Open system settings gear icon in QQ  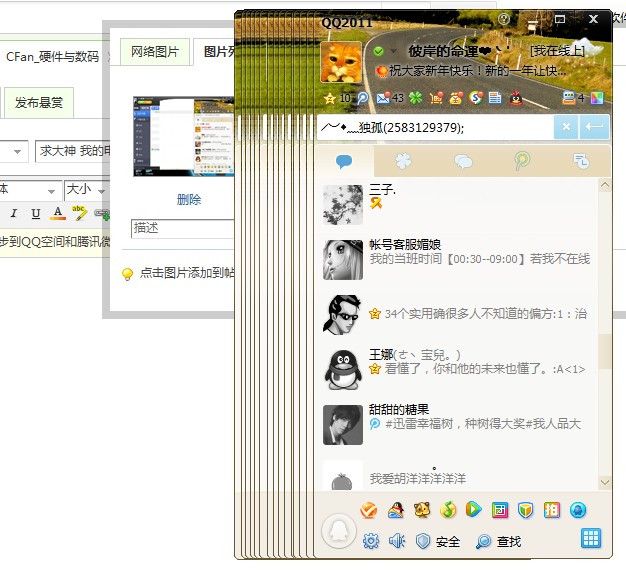click(371, 541)
